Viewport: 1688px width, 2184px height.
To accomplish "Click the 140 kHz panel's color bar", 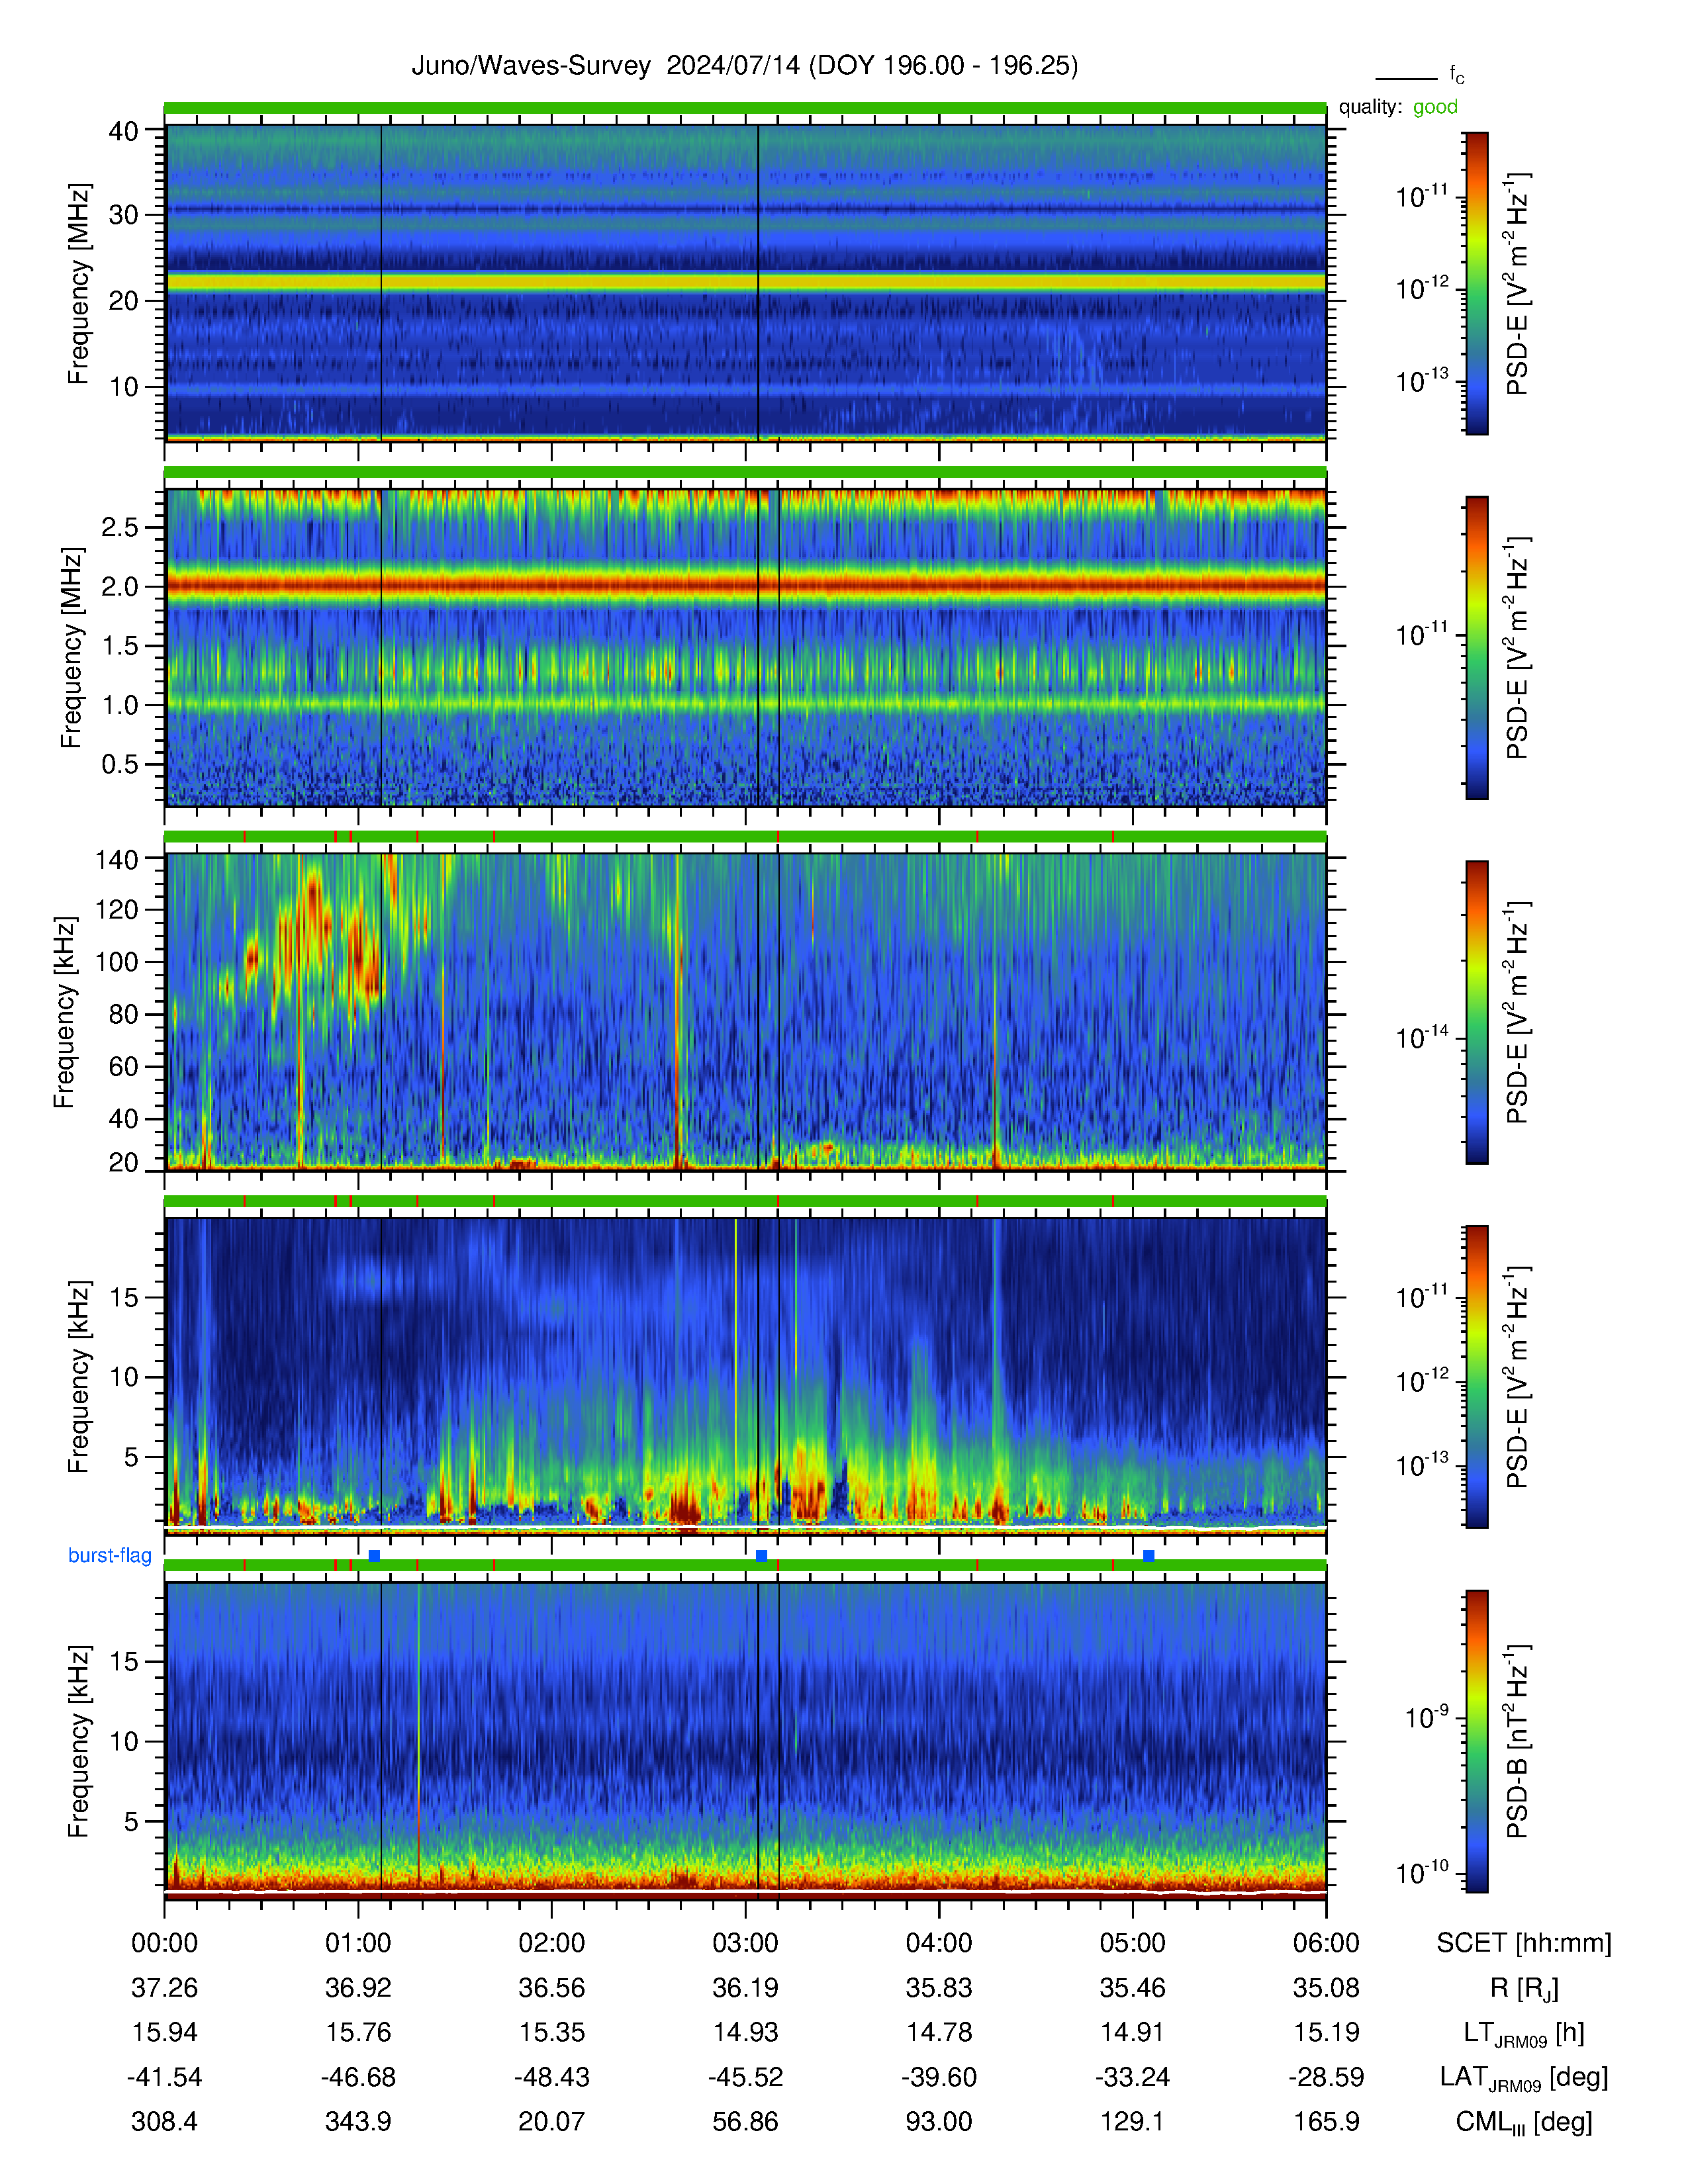I will (1476, 1012).
